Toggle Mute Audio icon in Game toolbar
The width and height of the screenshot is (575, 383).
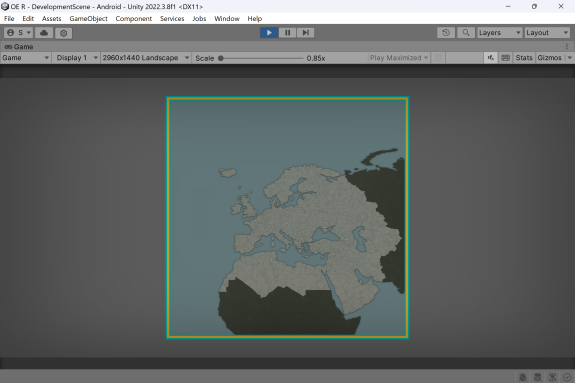(491, 58)
